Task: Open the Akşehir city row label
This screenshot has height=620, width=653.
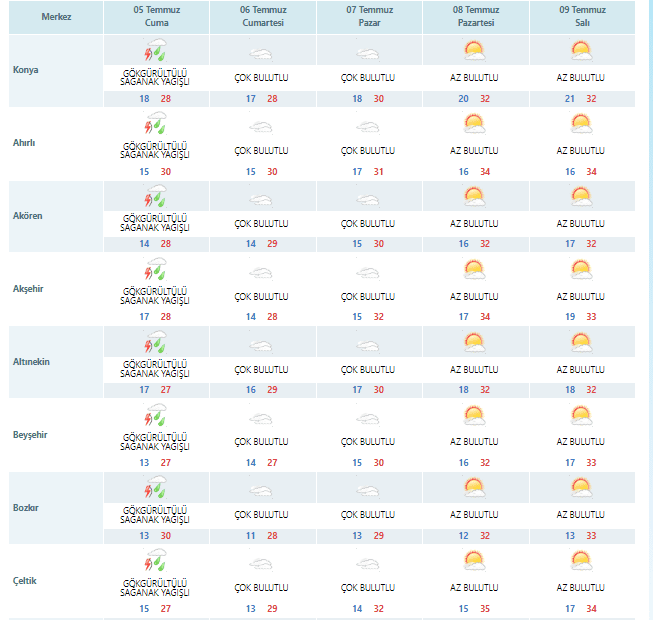Action: pos(28,289)
